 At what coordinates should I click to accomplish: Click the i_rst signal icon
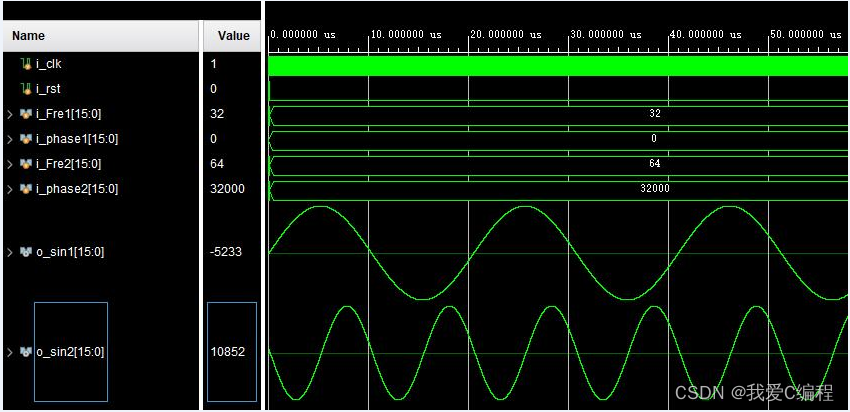(26, 89)
